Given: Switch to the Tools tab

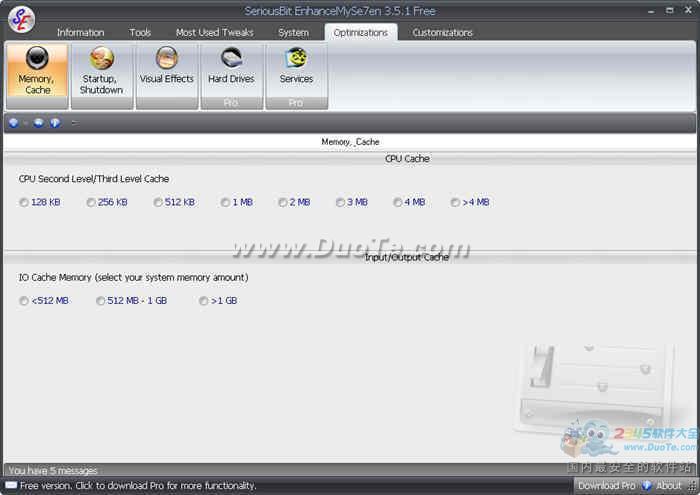Looking at the screenshot, I should coord(140,33).
